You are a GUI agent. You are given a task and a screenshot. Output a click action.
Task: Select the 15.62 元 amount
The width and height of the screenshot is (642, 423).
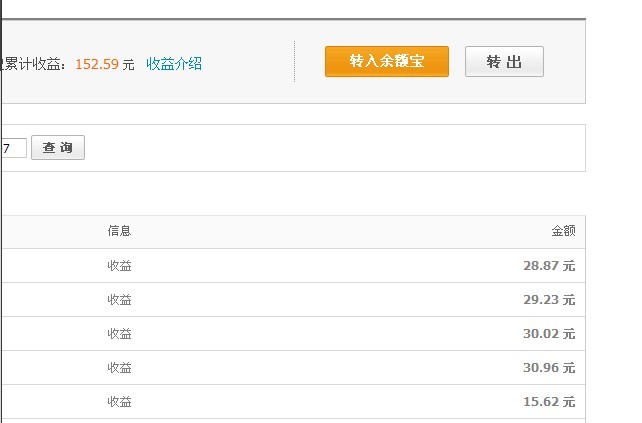pos(548,402)
